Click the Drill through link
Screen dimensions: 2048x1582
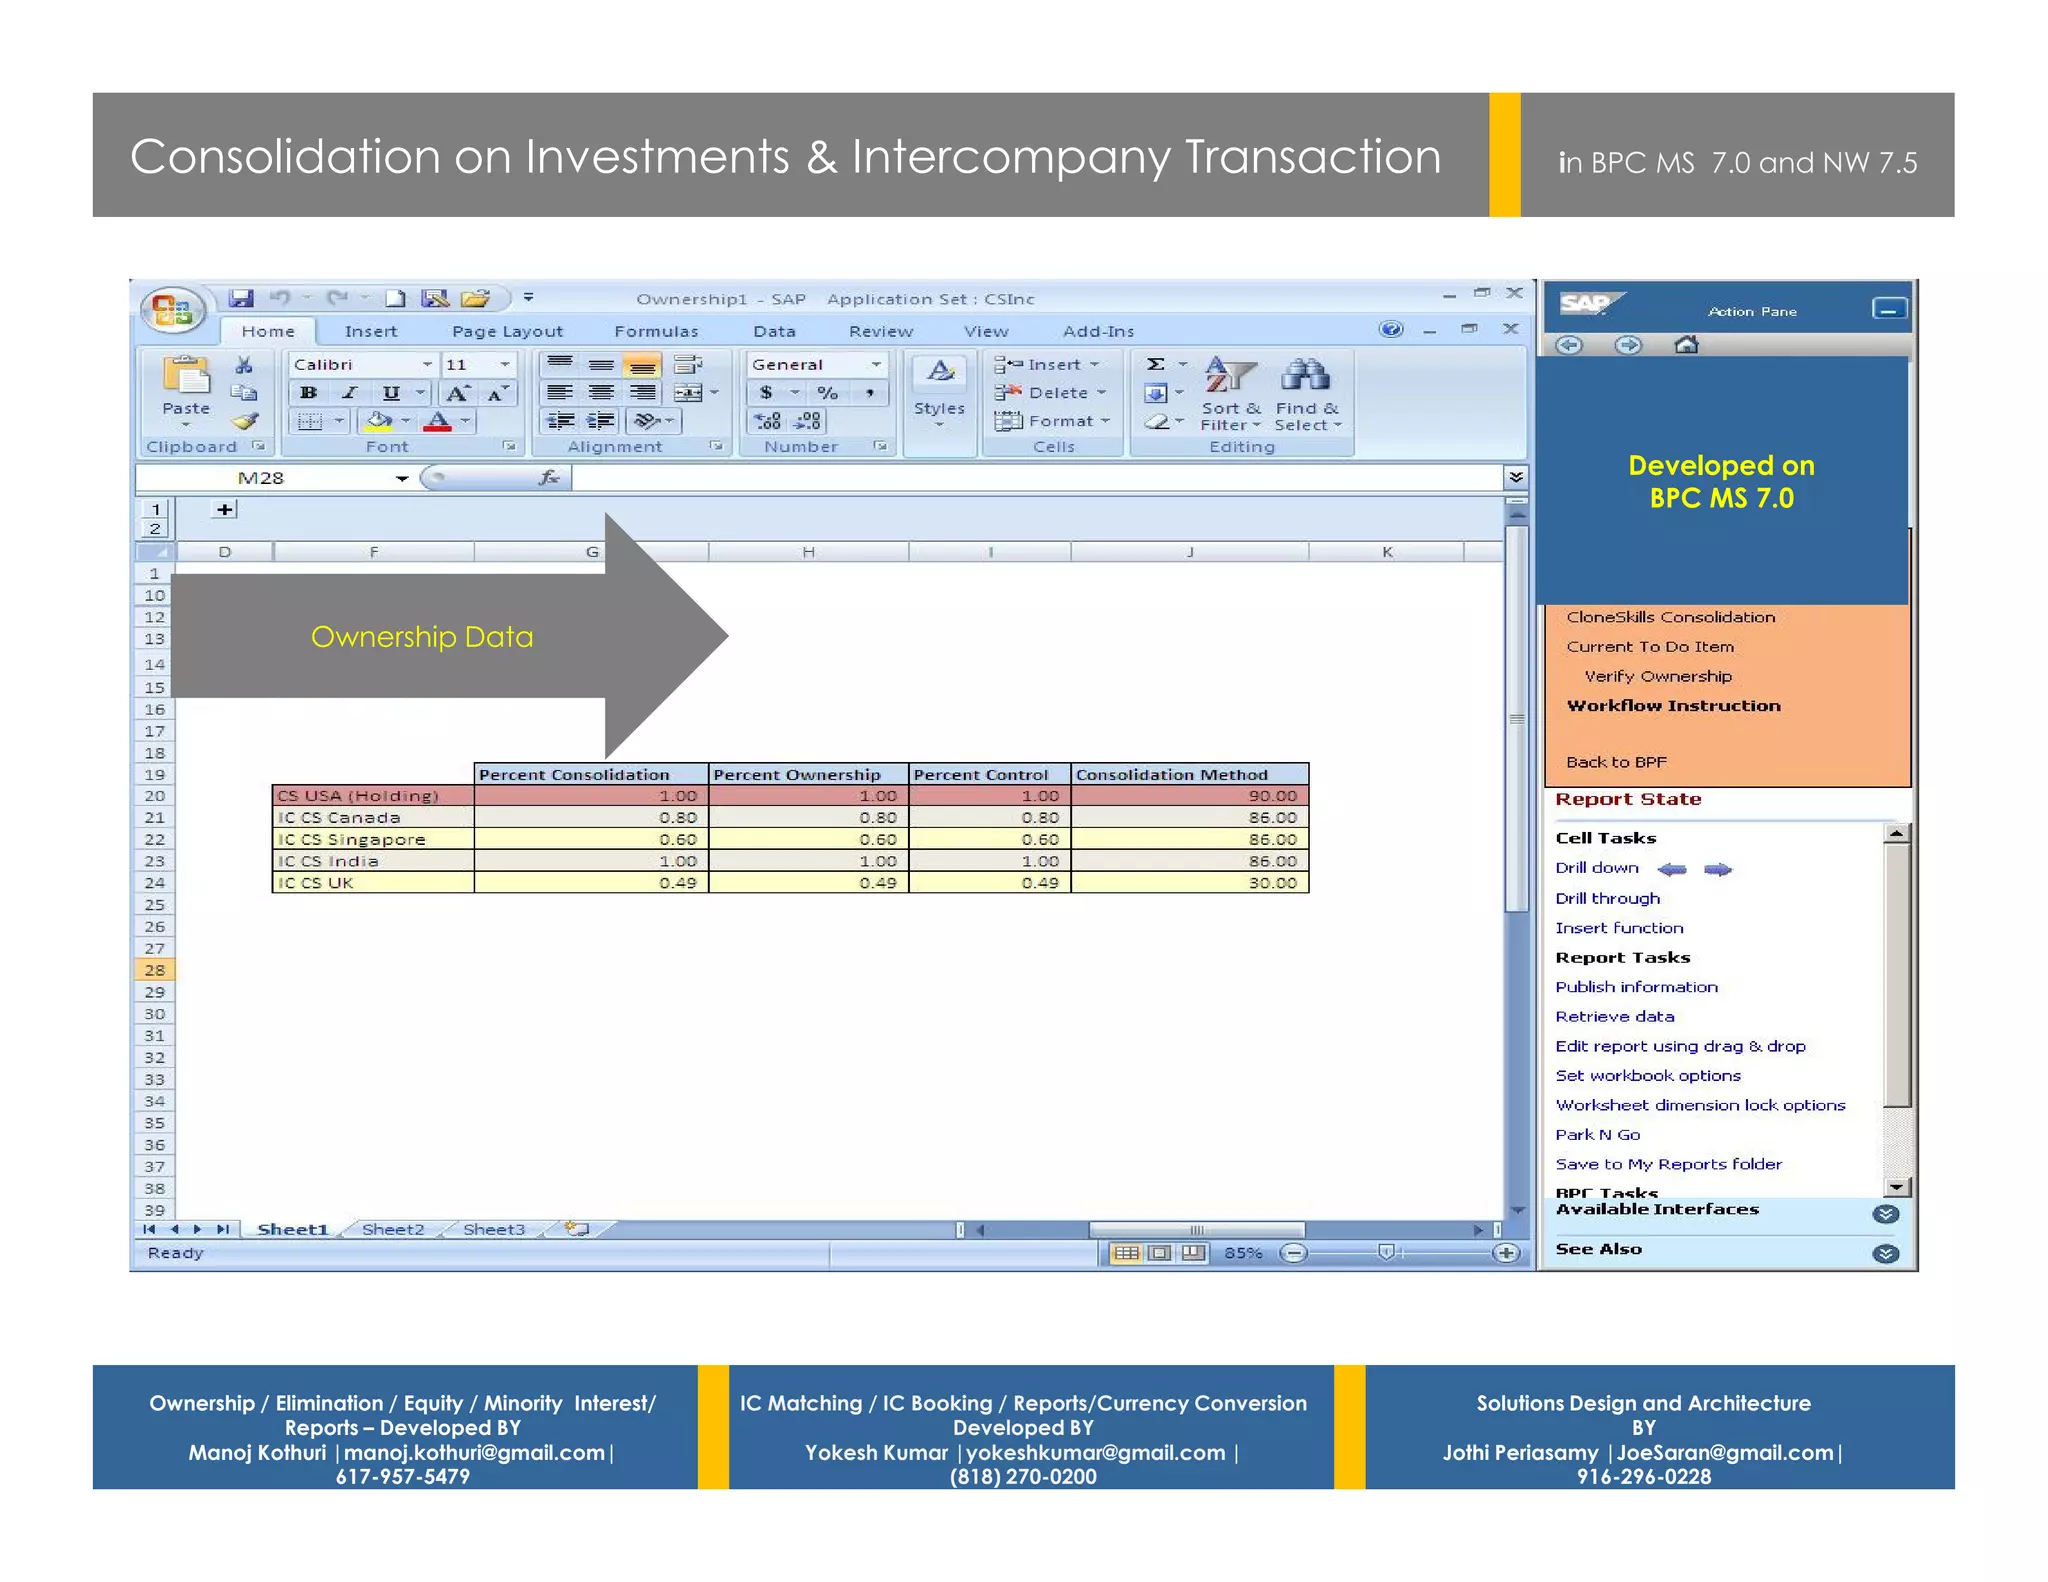[x=1607, y=898]
